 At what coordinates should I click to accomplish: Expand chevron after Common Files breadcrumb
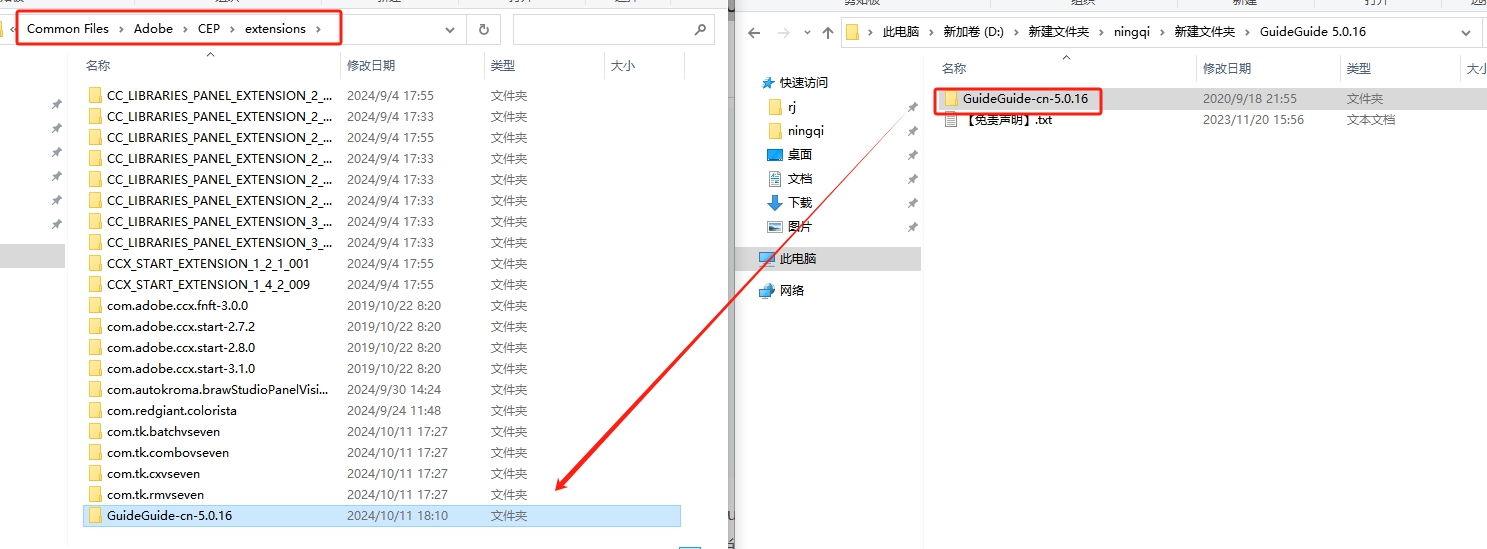click(122, 29)
